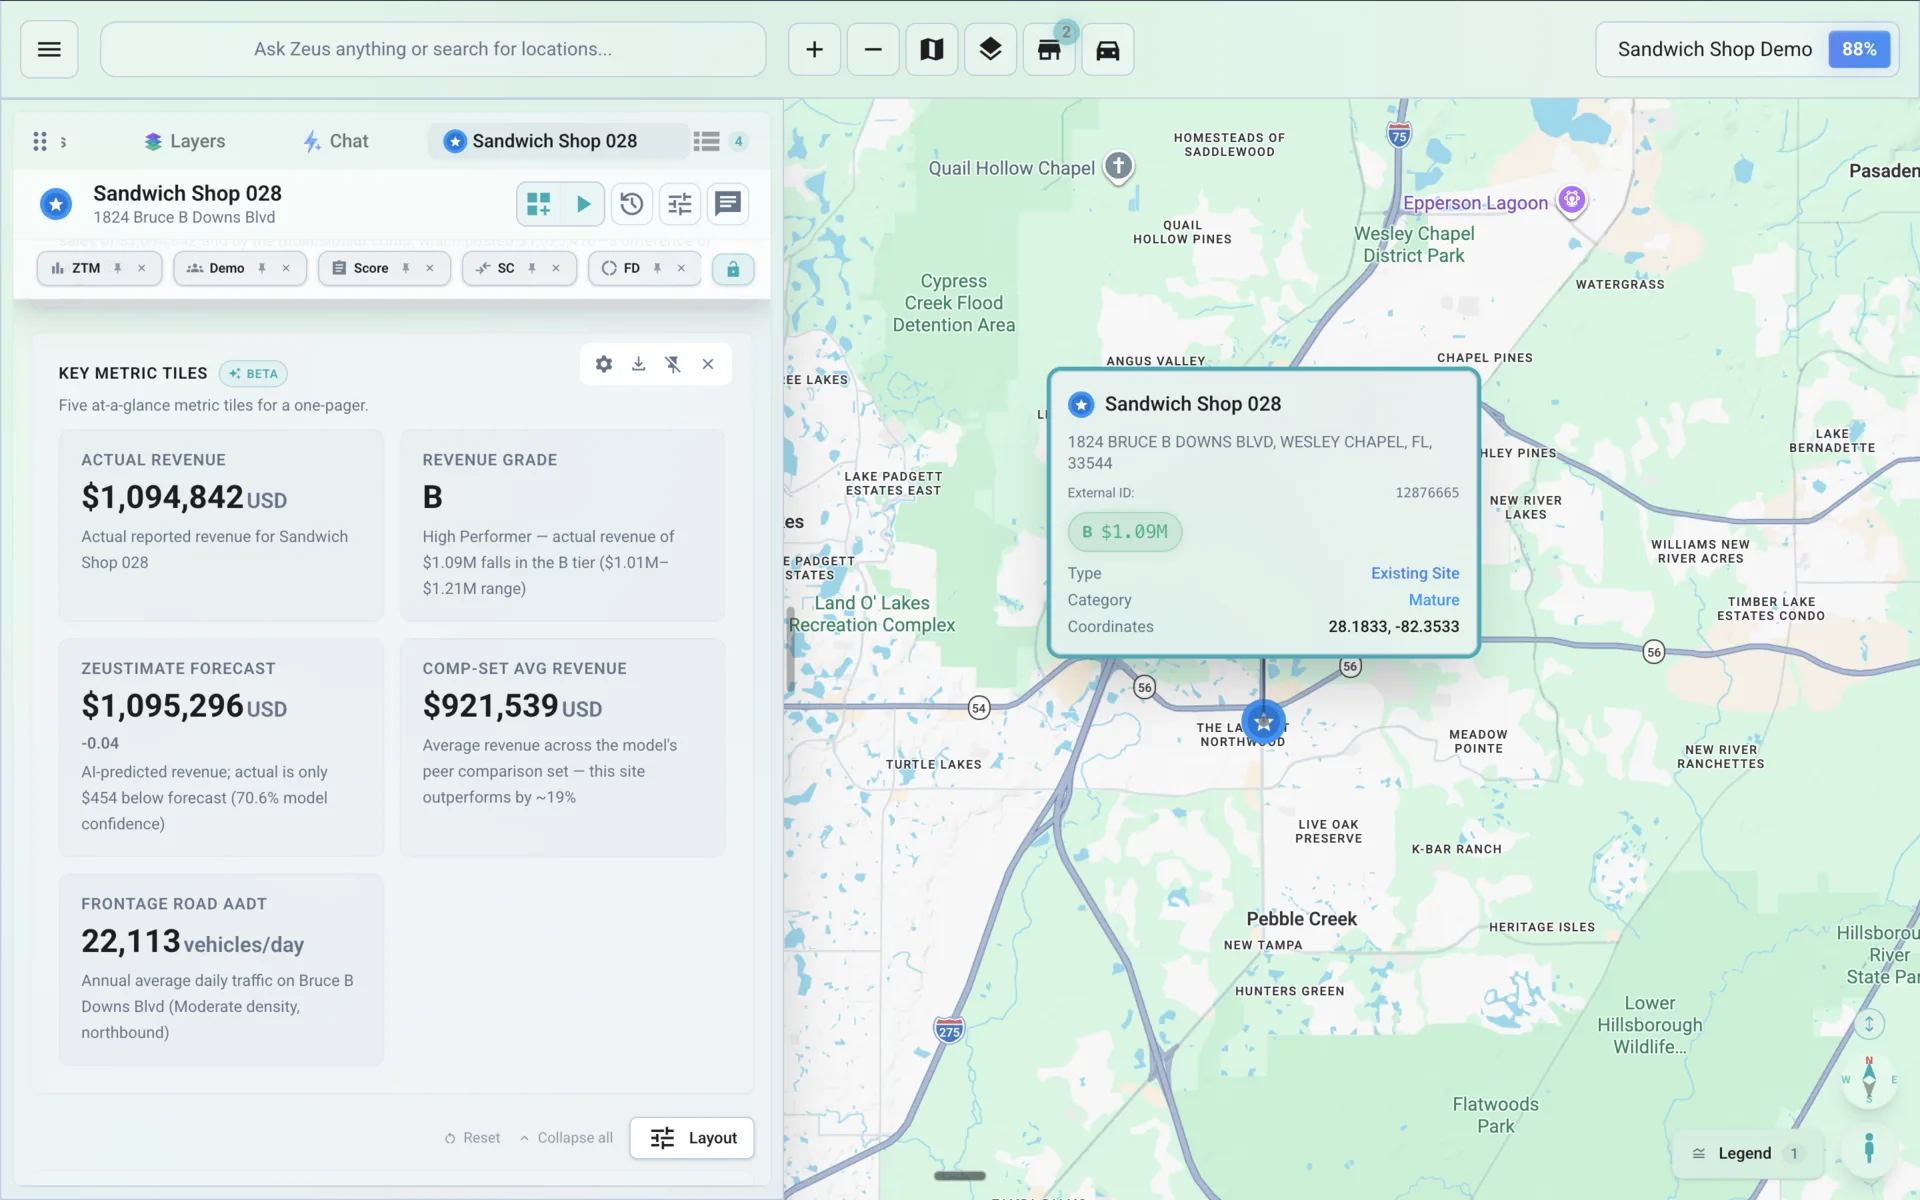Switch to the Chat tab
This screenshot has width=1920, height=1200.
[x=336, y=141]
